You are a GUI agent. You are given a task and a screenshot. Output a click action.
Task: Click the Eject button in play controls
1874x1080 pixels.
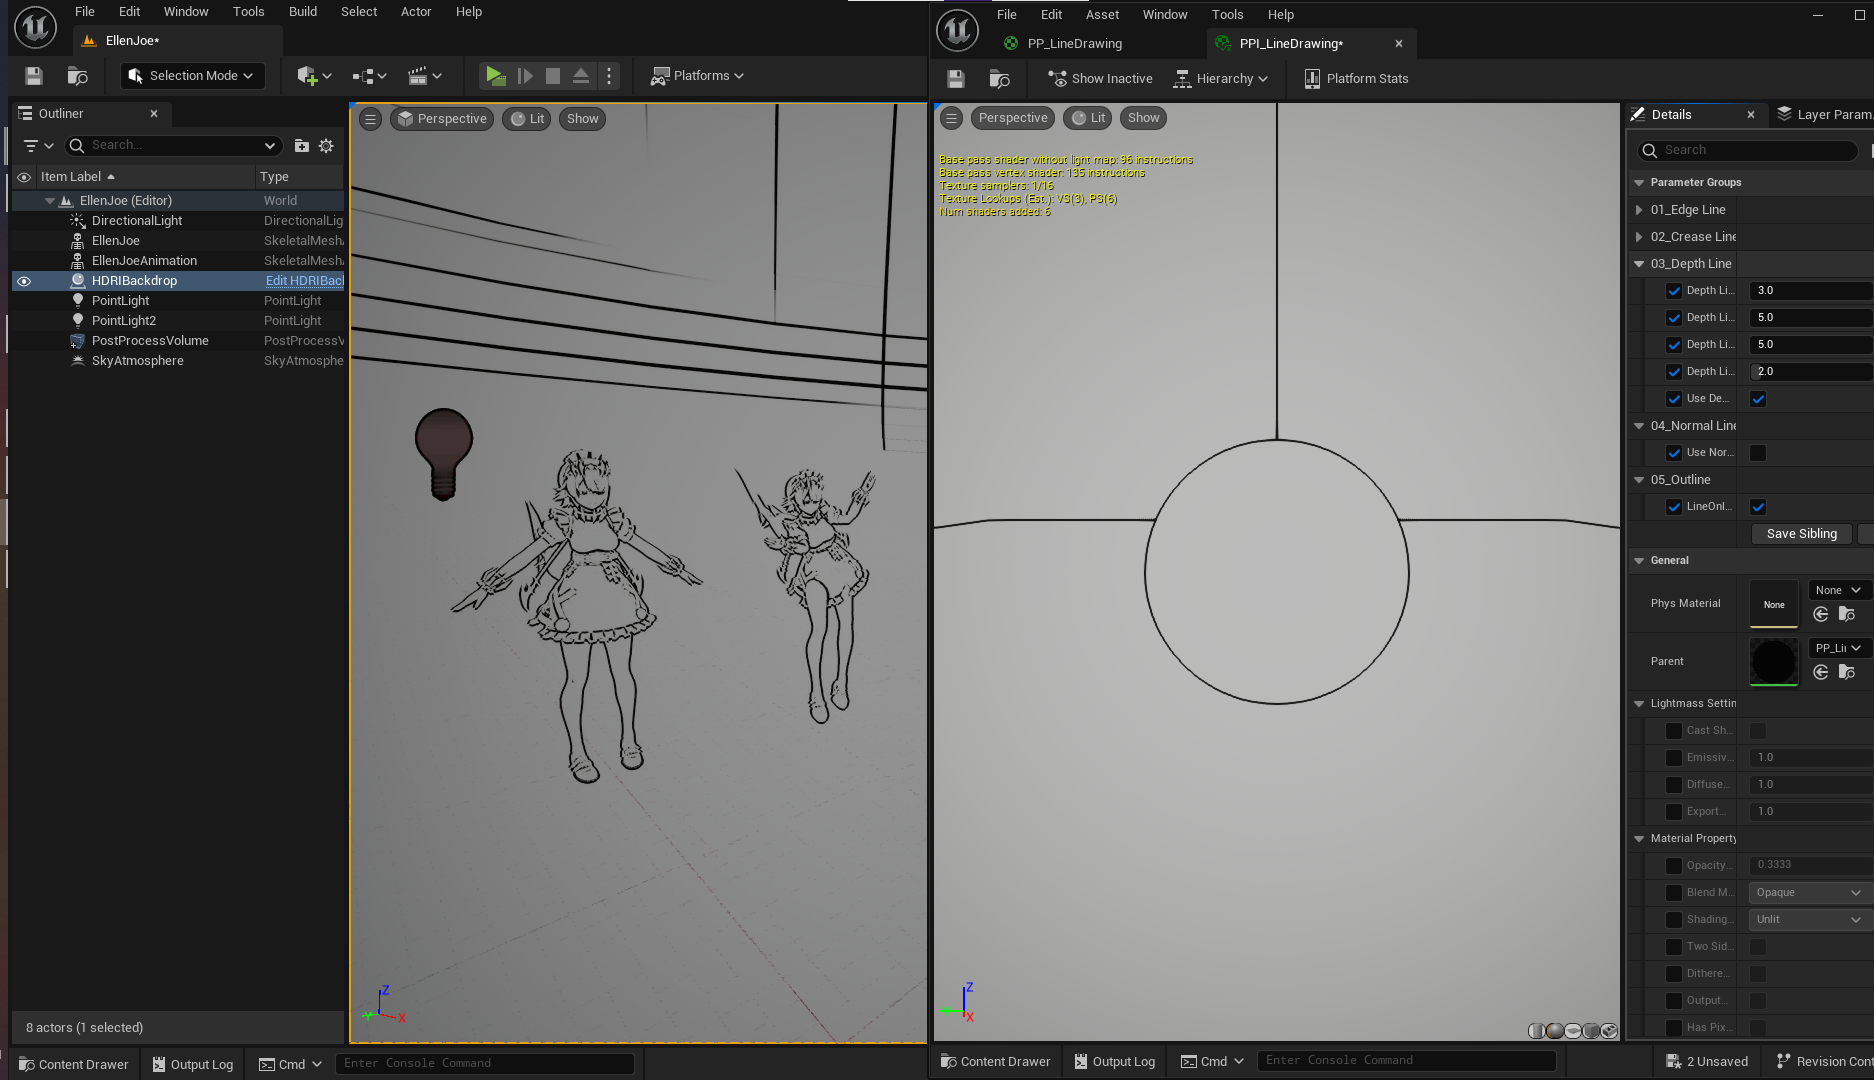point(581,76)
